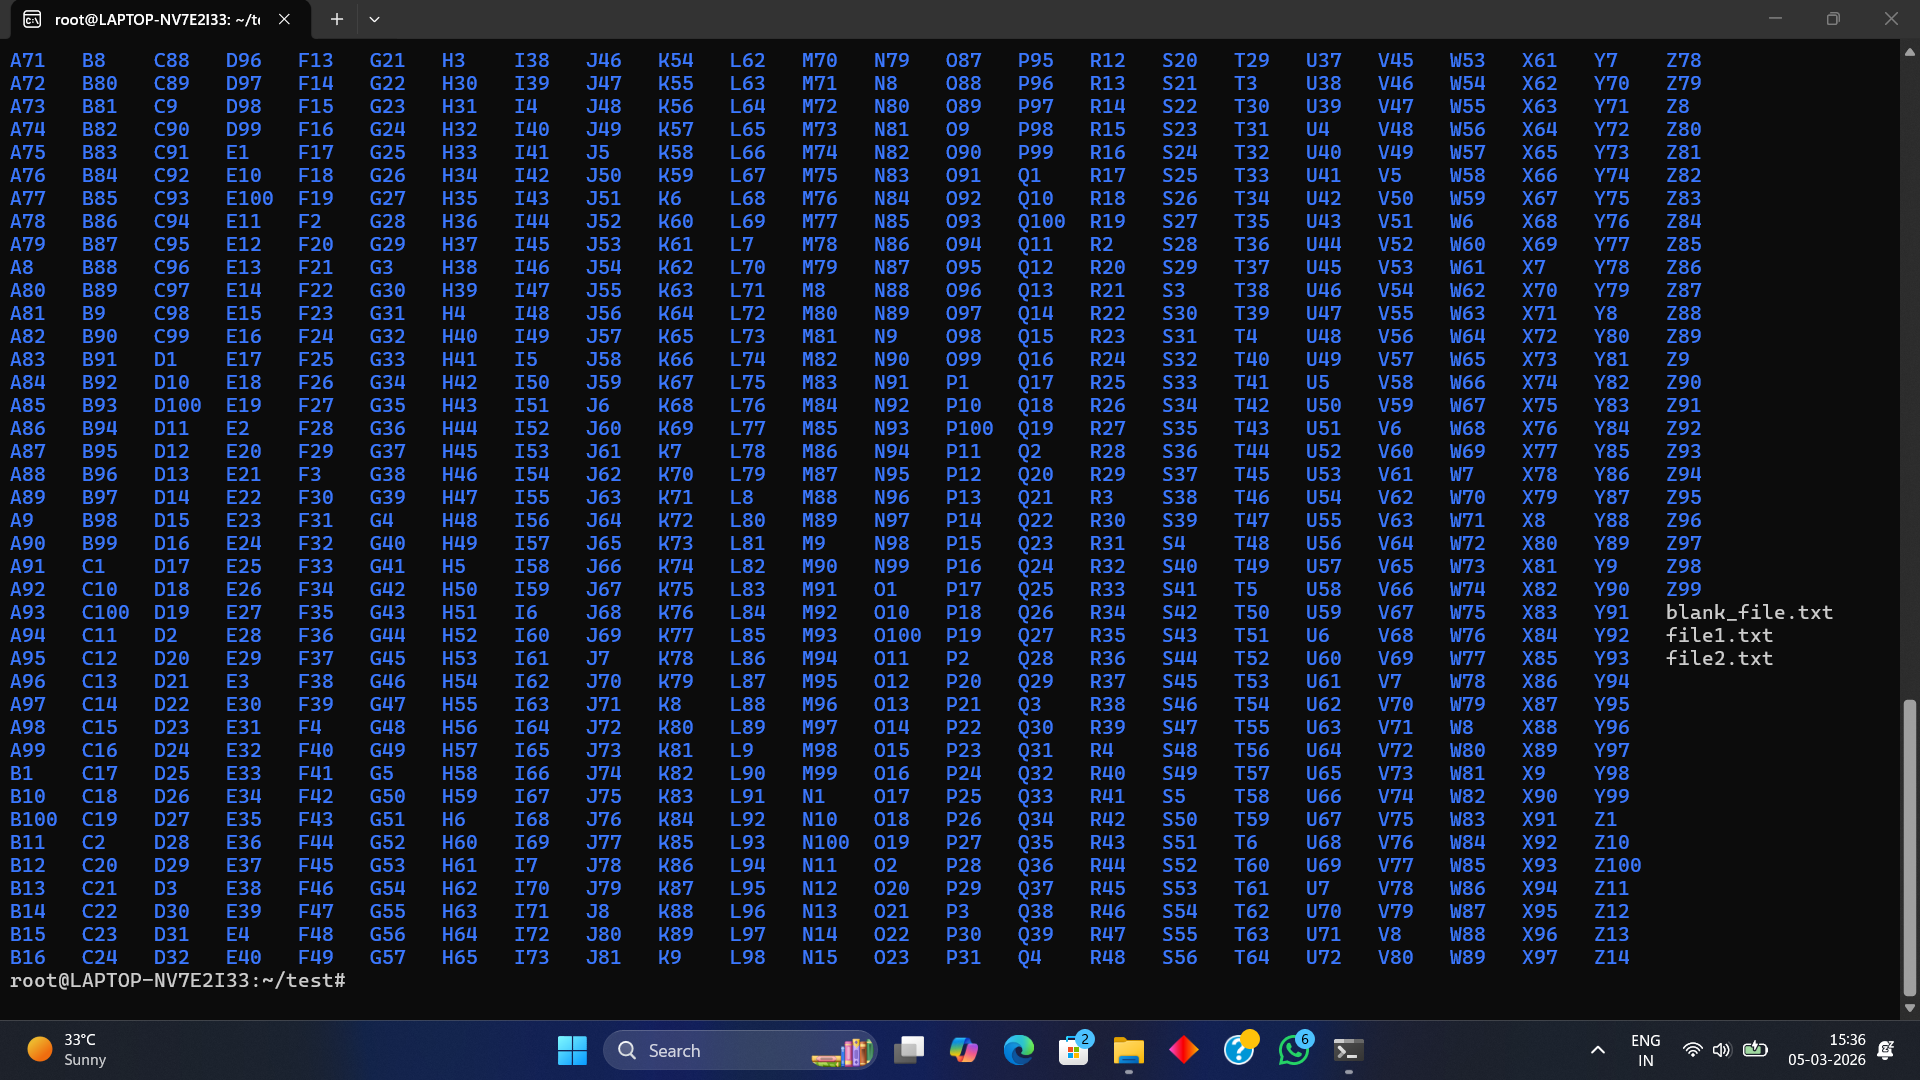Open the Windows Start menu
Screen dimensions: 1920x1080
click(572, 1050)
